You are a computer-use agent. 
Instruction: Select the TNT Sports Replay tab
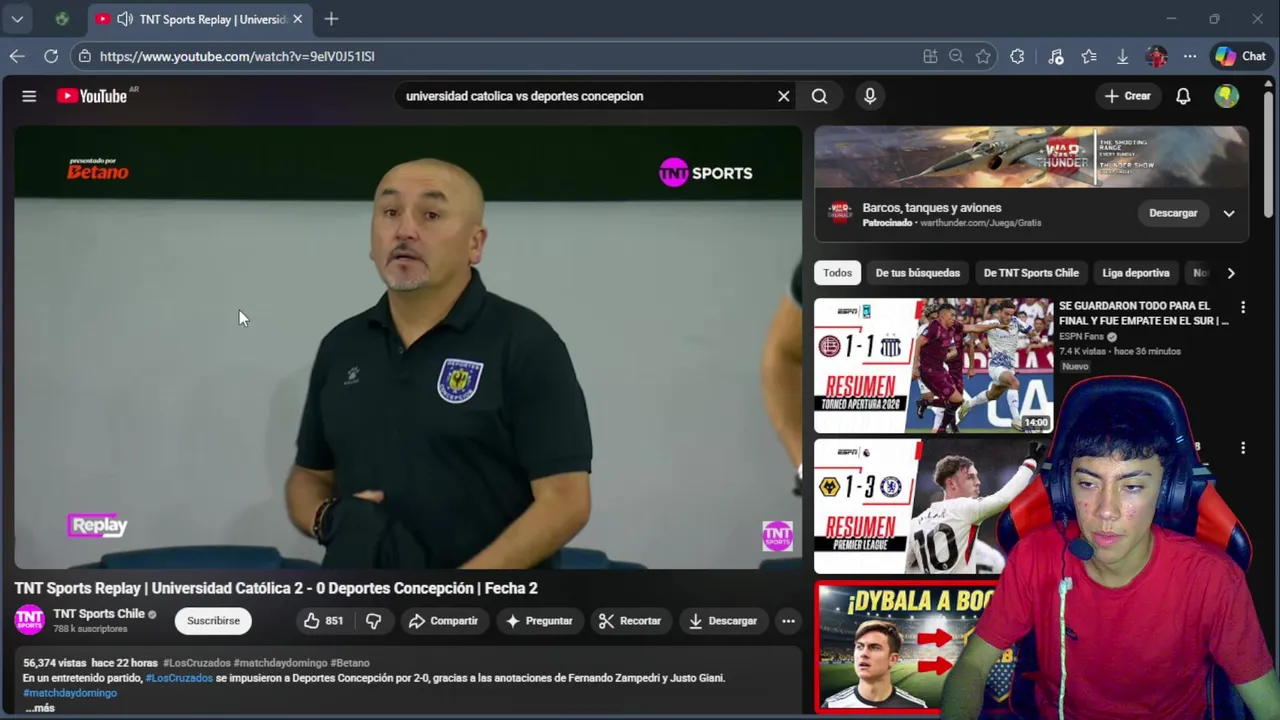coord(200,19)
